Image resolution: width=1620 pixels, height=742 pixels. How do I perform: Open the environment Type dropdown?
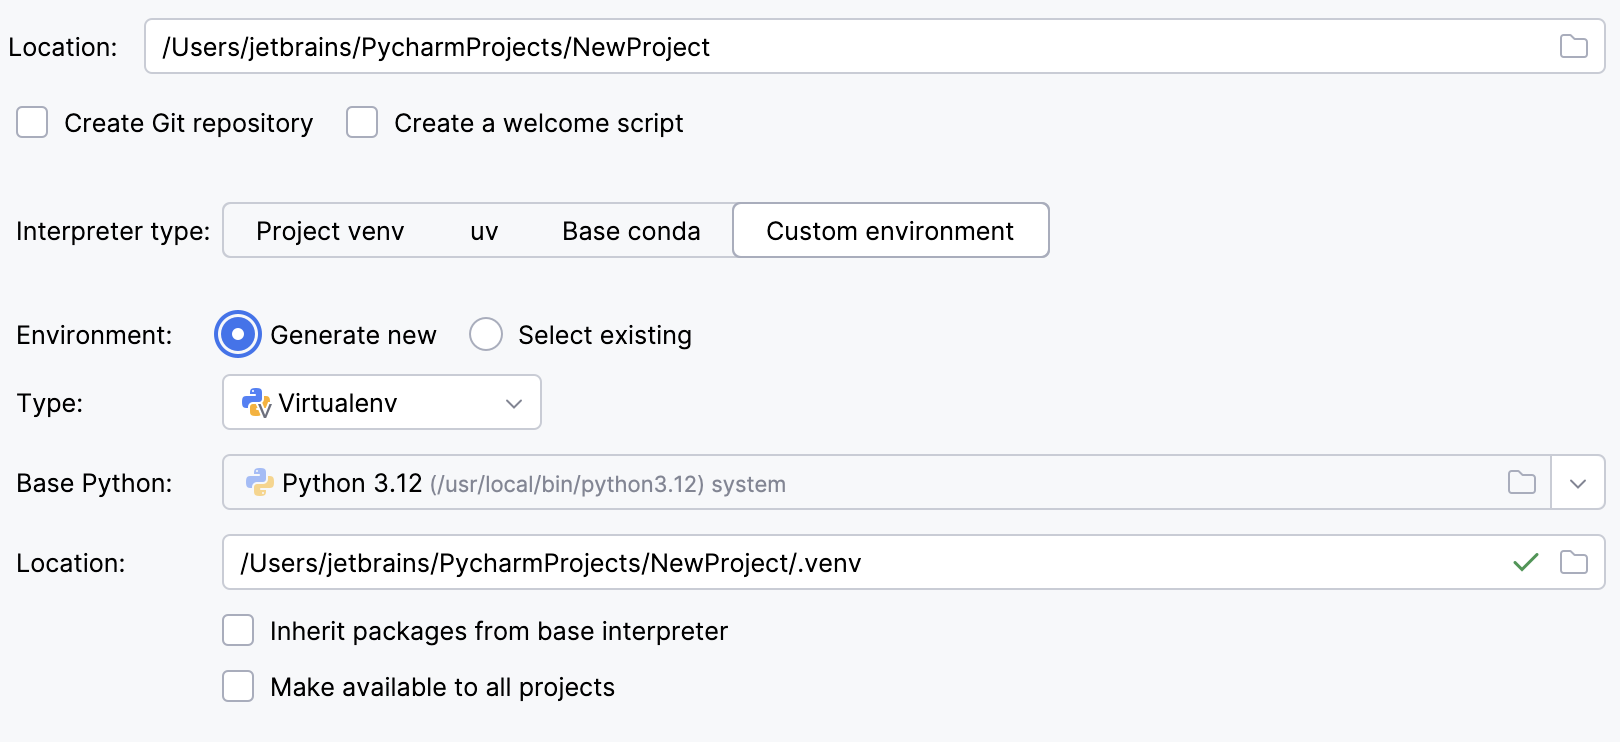click(x=513, y=402)
